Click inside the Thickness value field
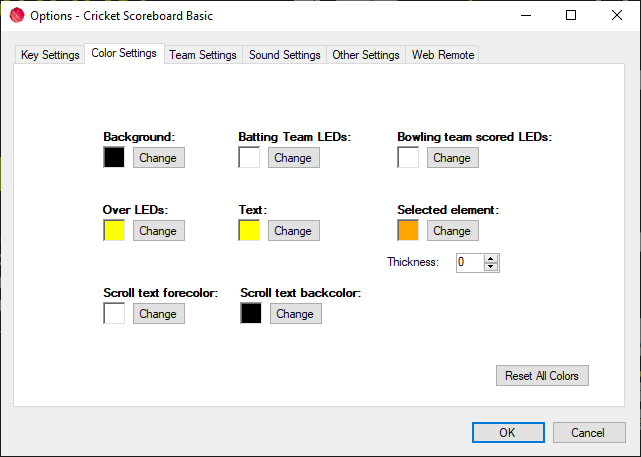 (x=469, y=263)
